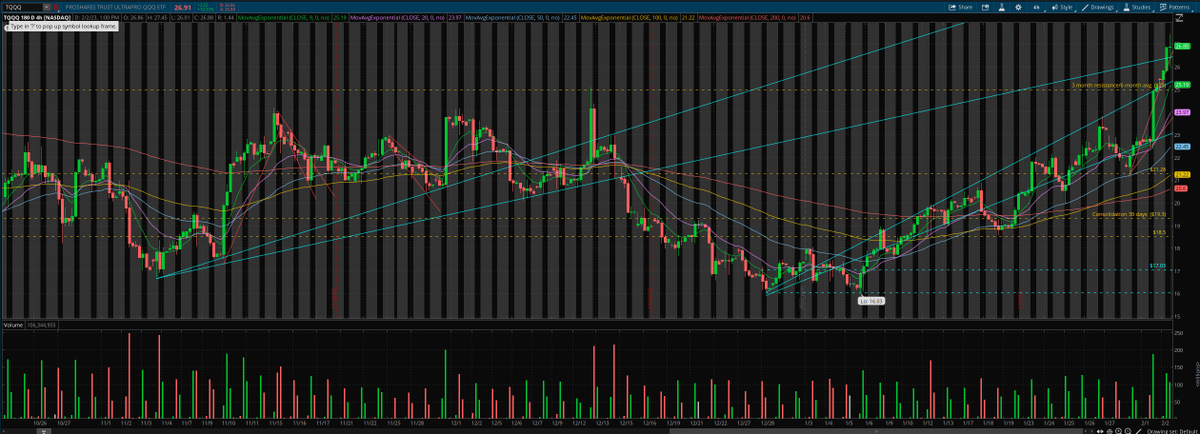Open chart settings gear icon
Image resolution: width=1200 pixels, height=434 pixels.
pos(1018,7)
